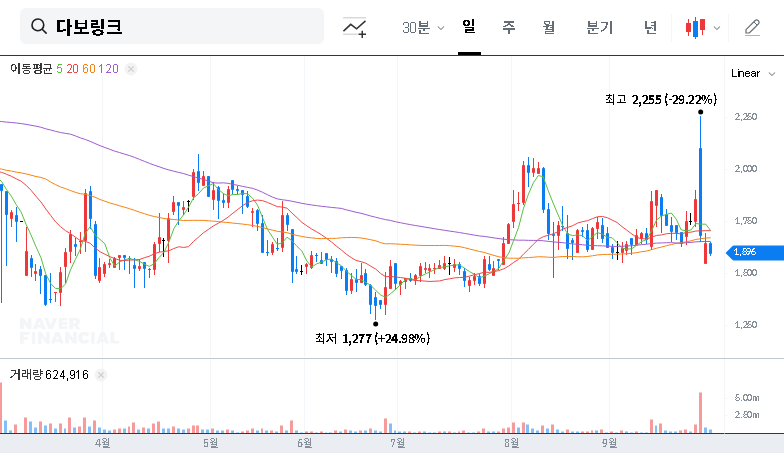The image size is (784, 453).
Task: Activate the pencil drawing tool
Action: pos(752,28)
